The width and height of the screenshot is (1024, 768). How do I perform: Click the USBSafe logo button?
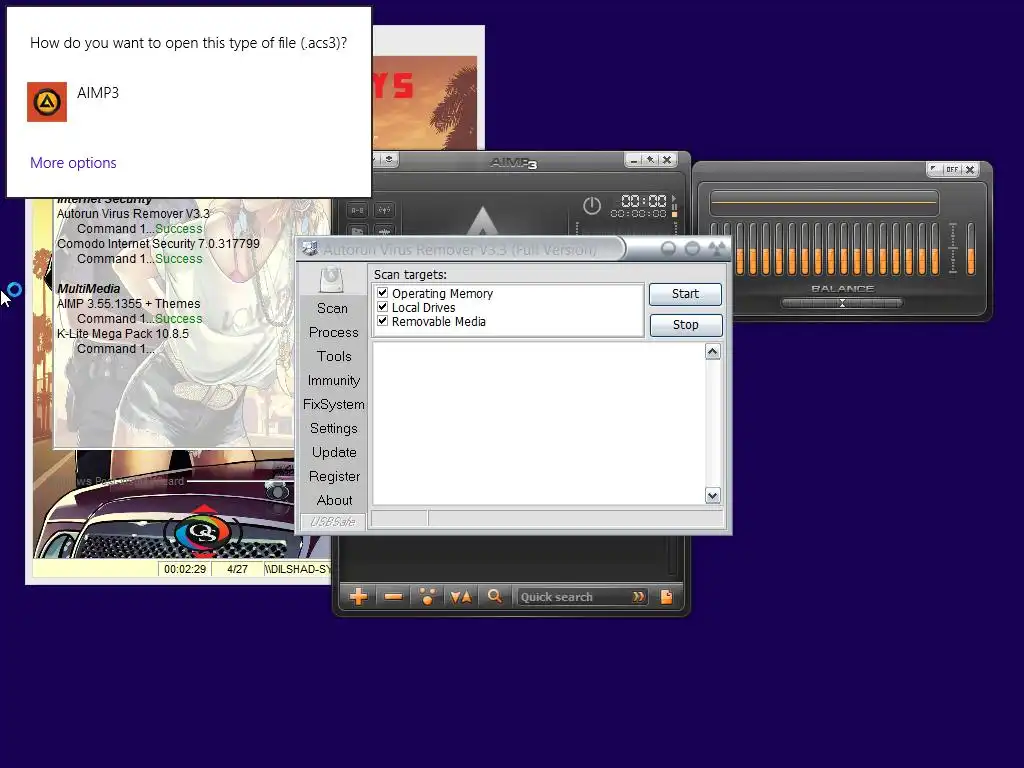[333, 522]
